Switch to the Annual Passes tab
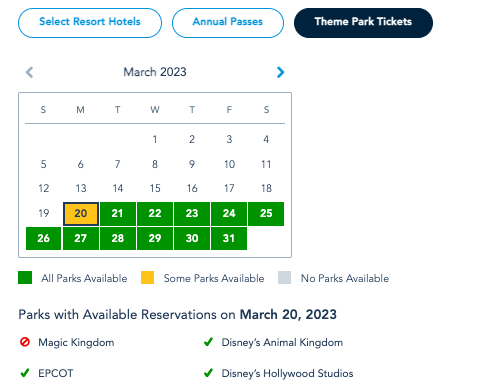Screen dimensions: 497x392 click(228, 23)
